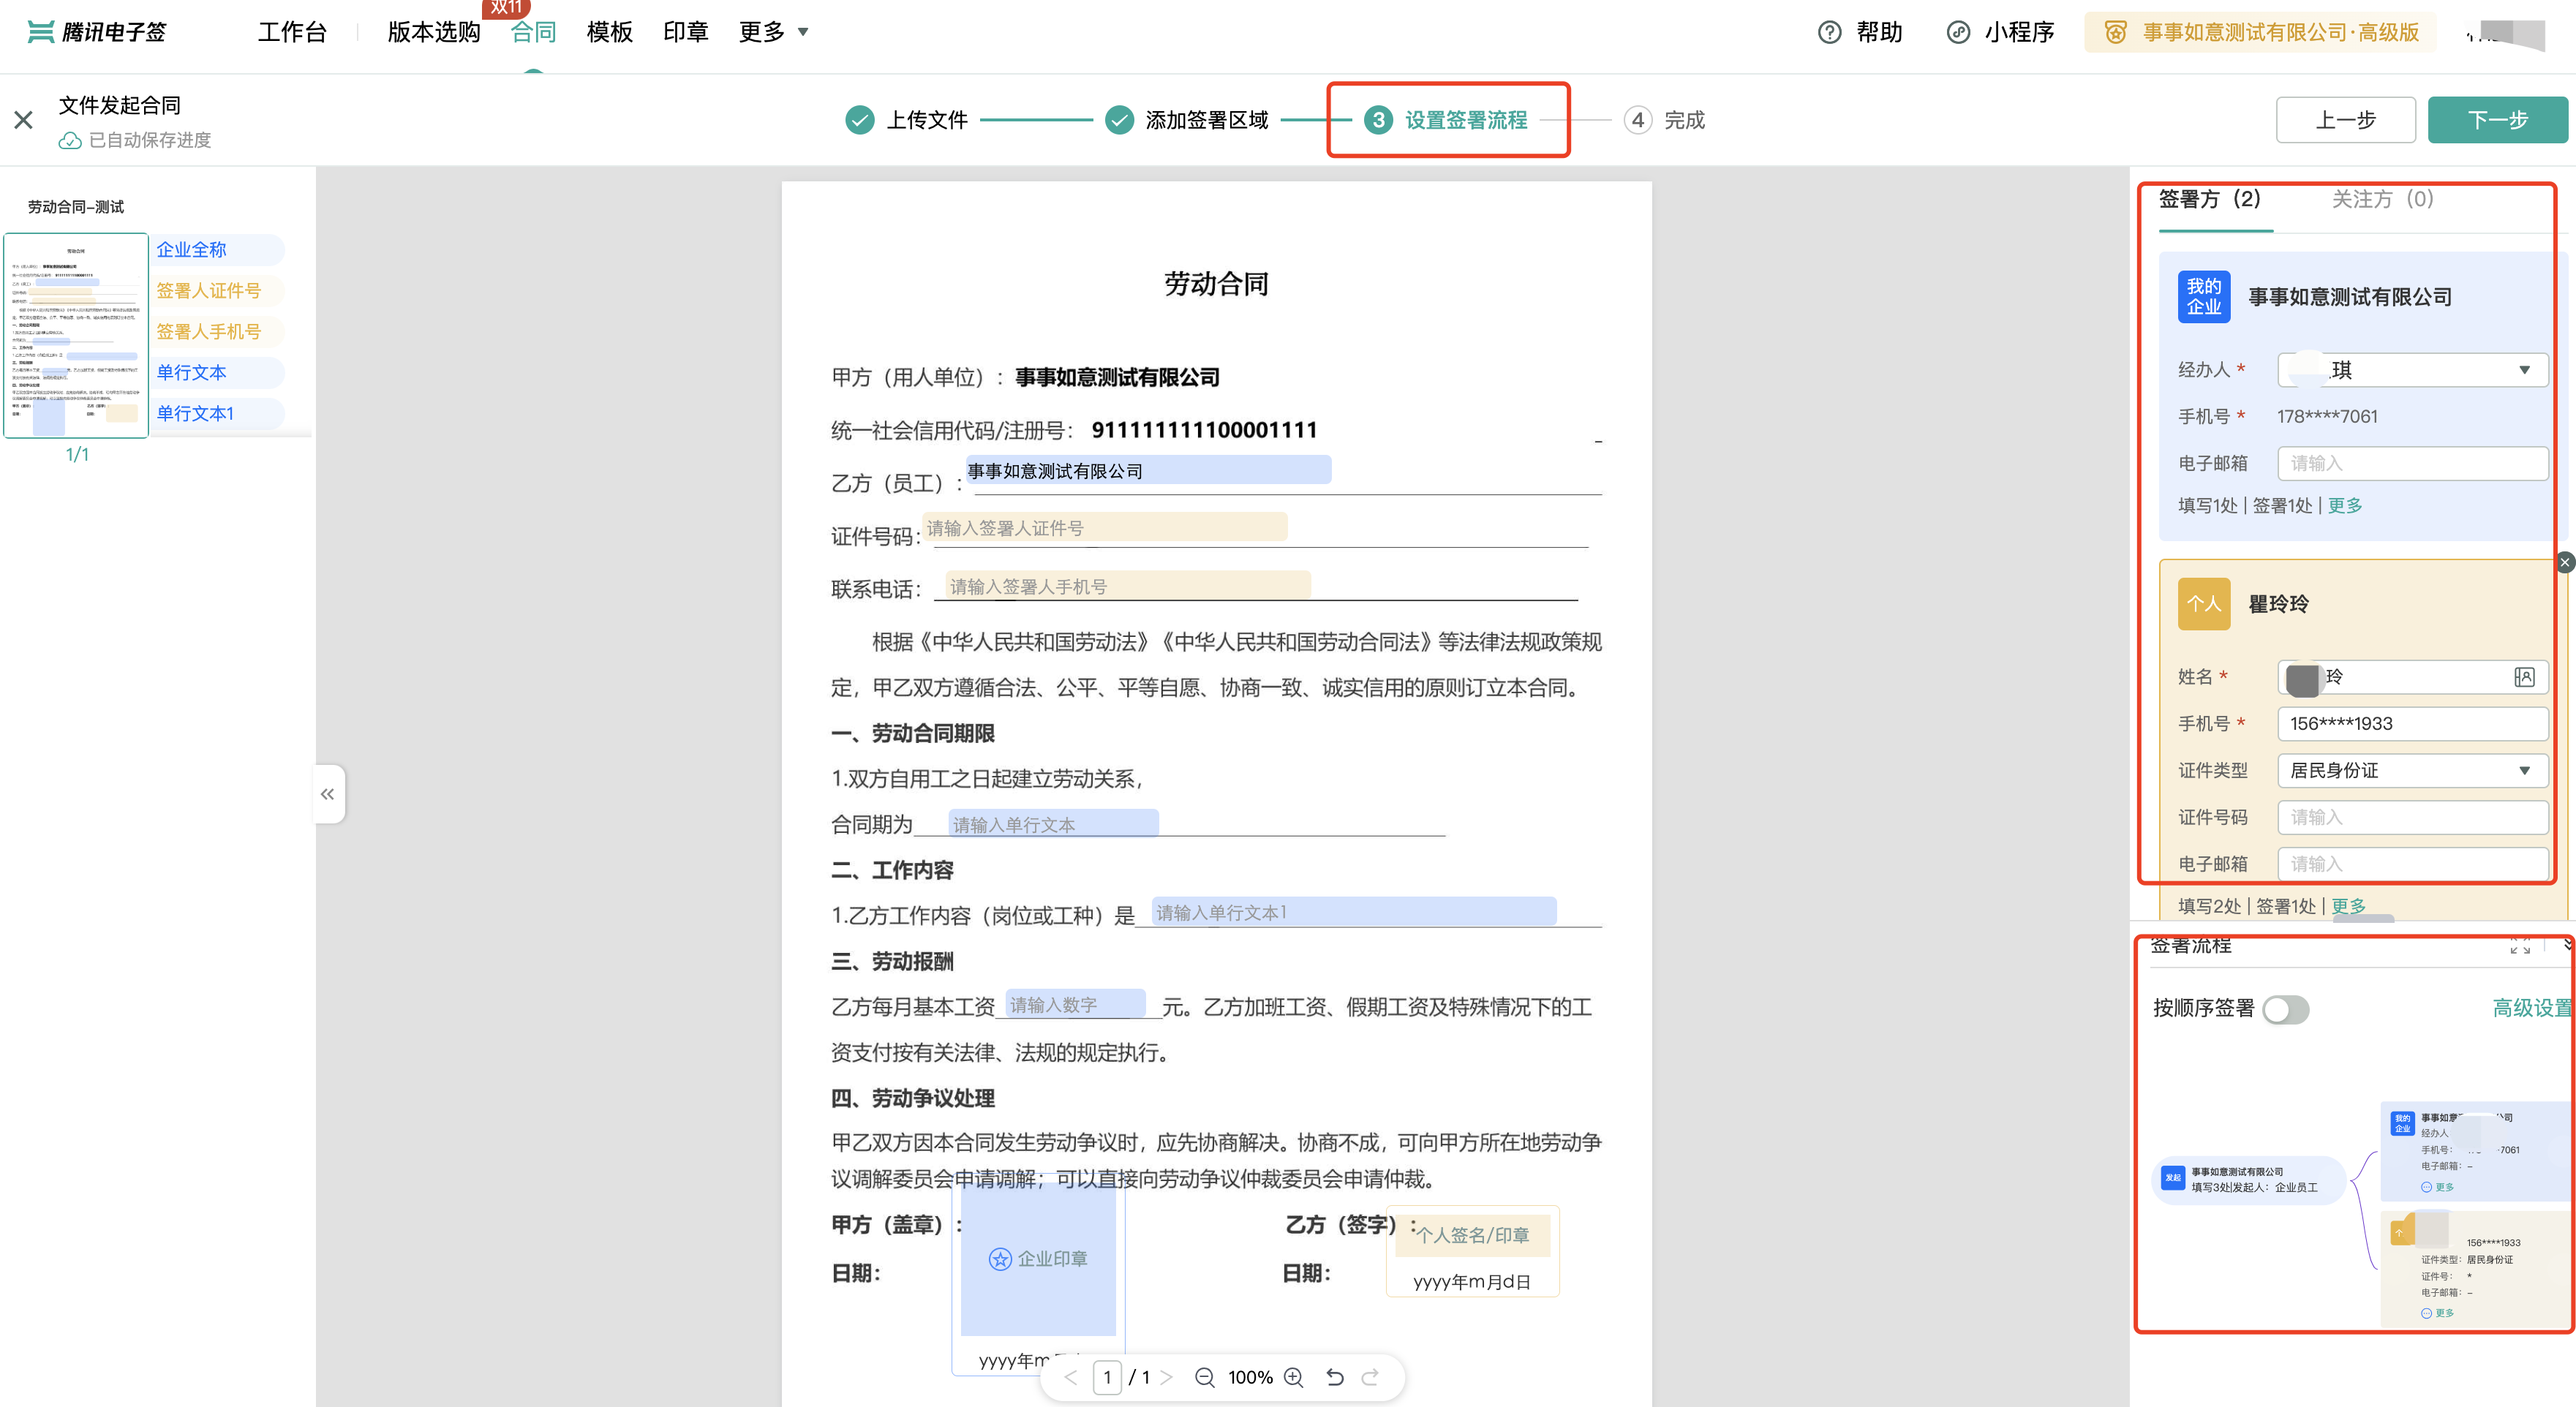Click the 下一步 button
This screenshot has width=2576, height=1407.
[2497, 120]
